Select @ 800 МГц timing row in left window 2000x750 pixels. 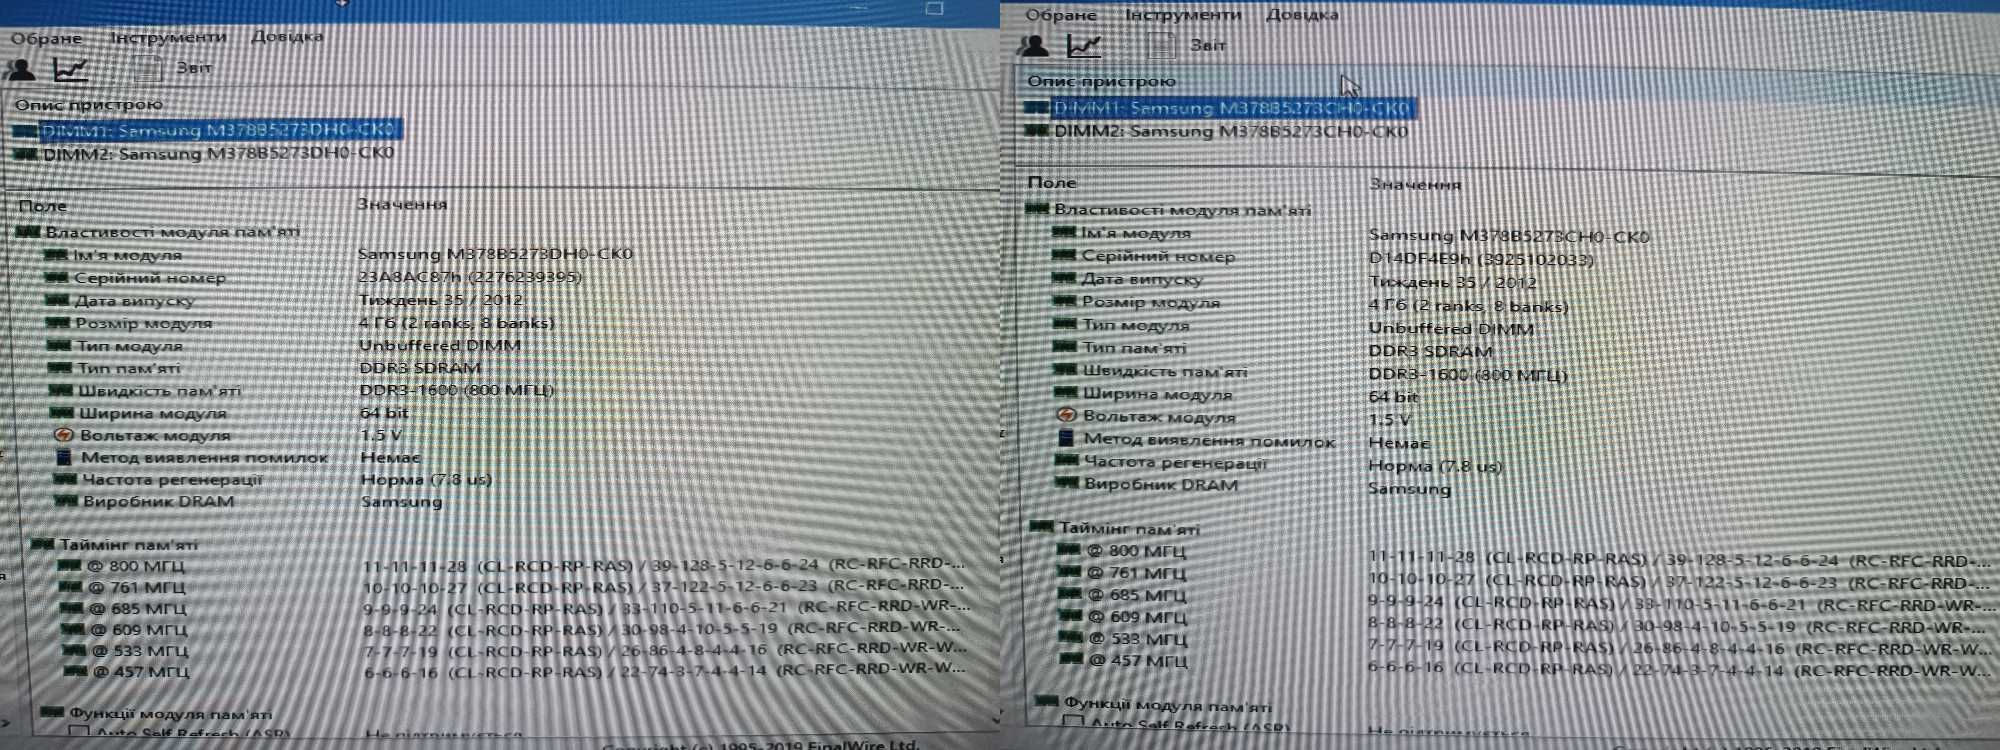(x=135, y=566)
